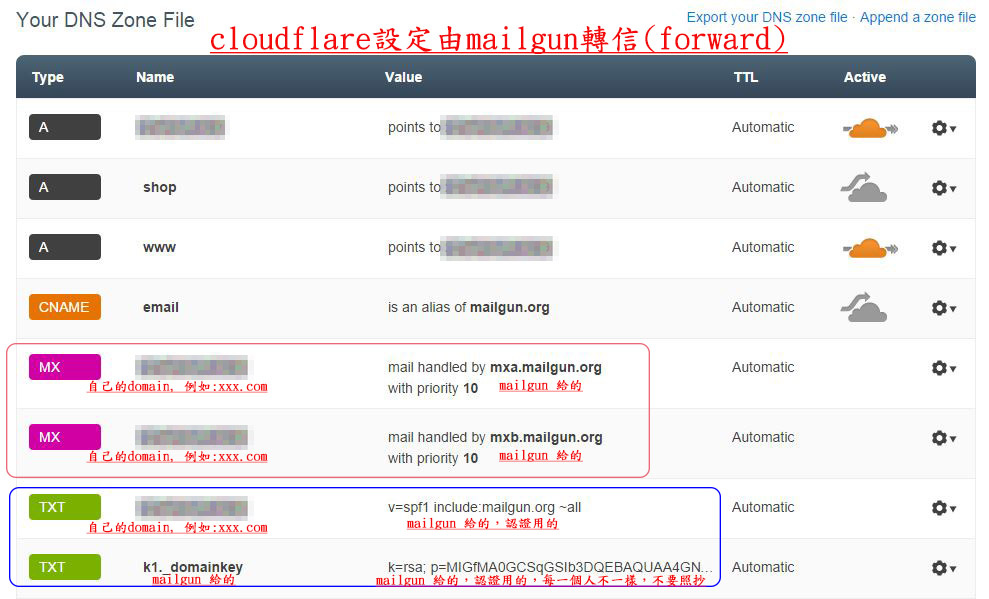Click the value 'v=spf1 include:mailgun.org ~all'
Screen dimensions: 989x599
pos(484,507)
